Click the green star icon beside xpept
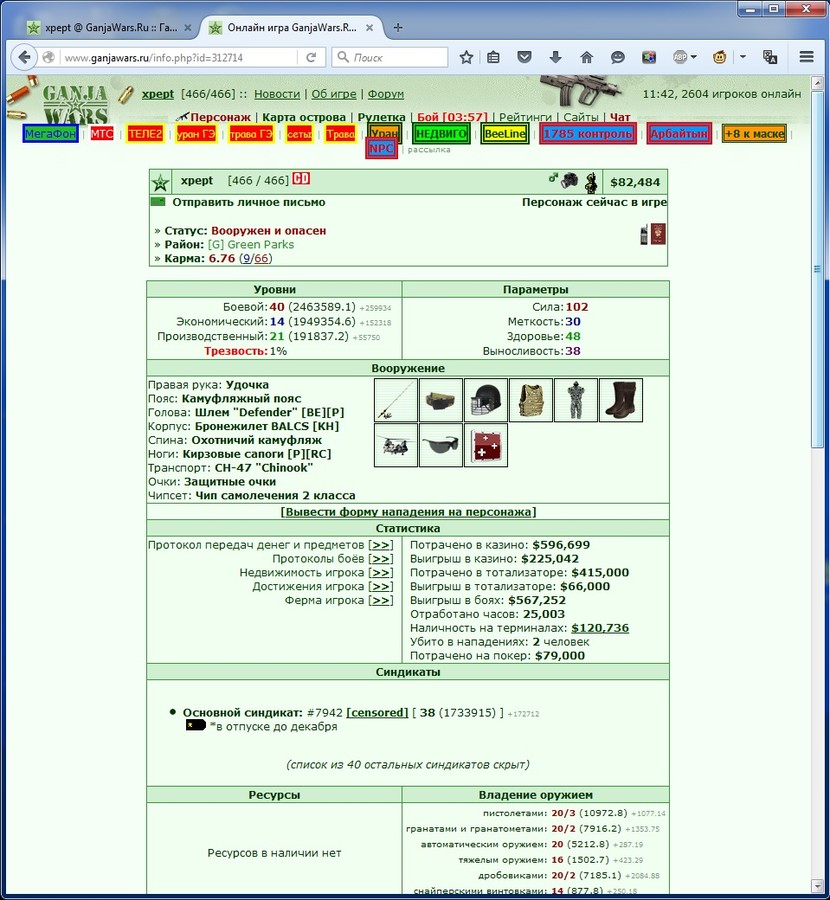This screenshot has width=830, height=900. click(x=160, y=183)
